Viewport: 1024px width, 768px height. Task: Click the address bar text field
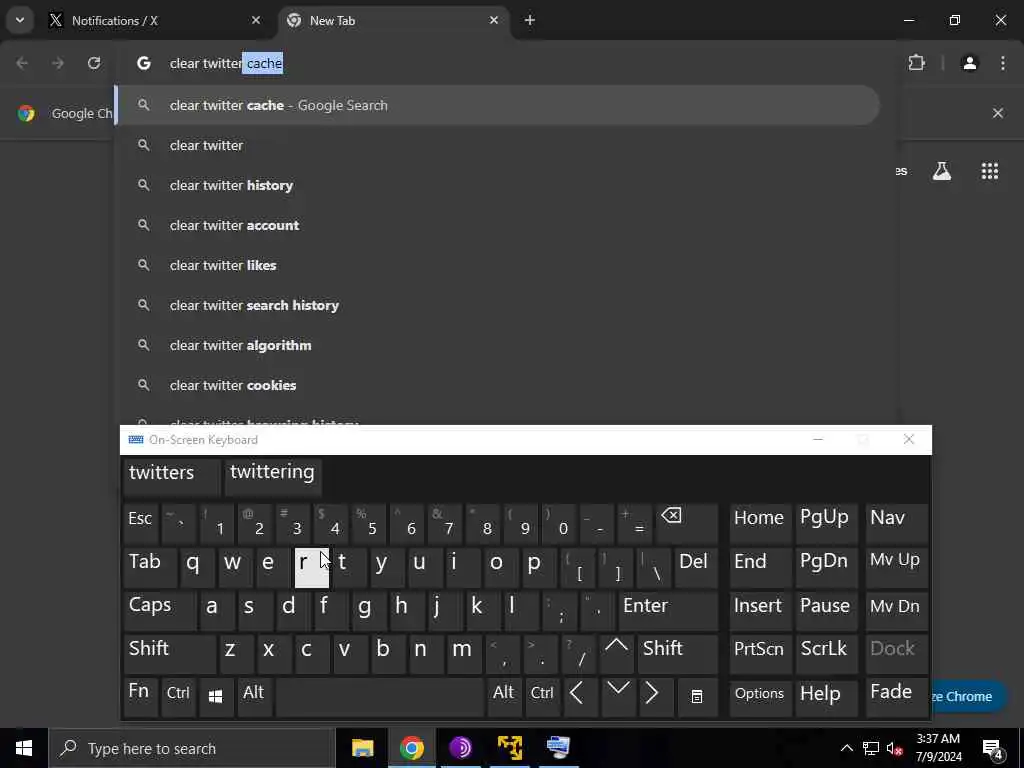(509, 63)
